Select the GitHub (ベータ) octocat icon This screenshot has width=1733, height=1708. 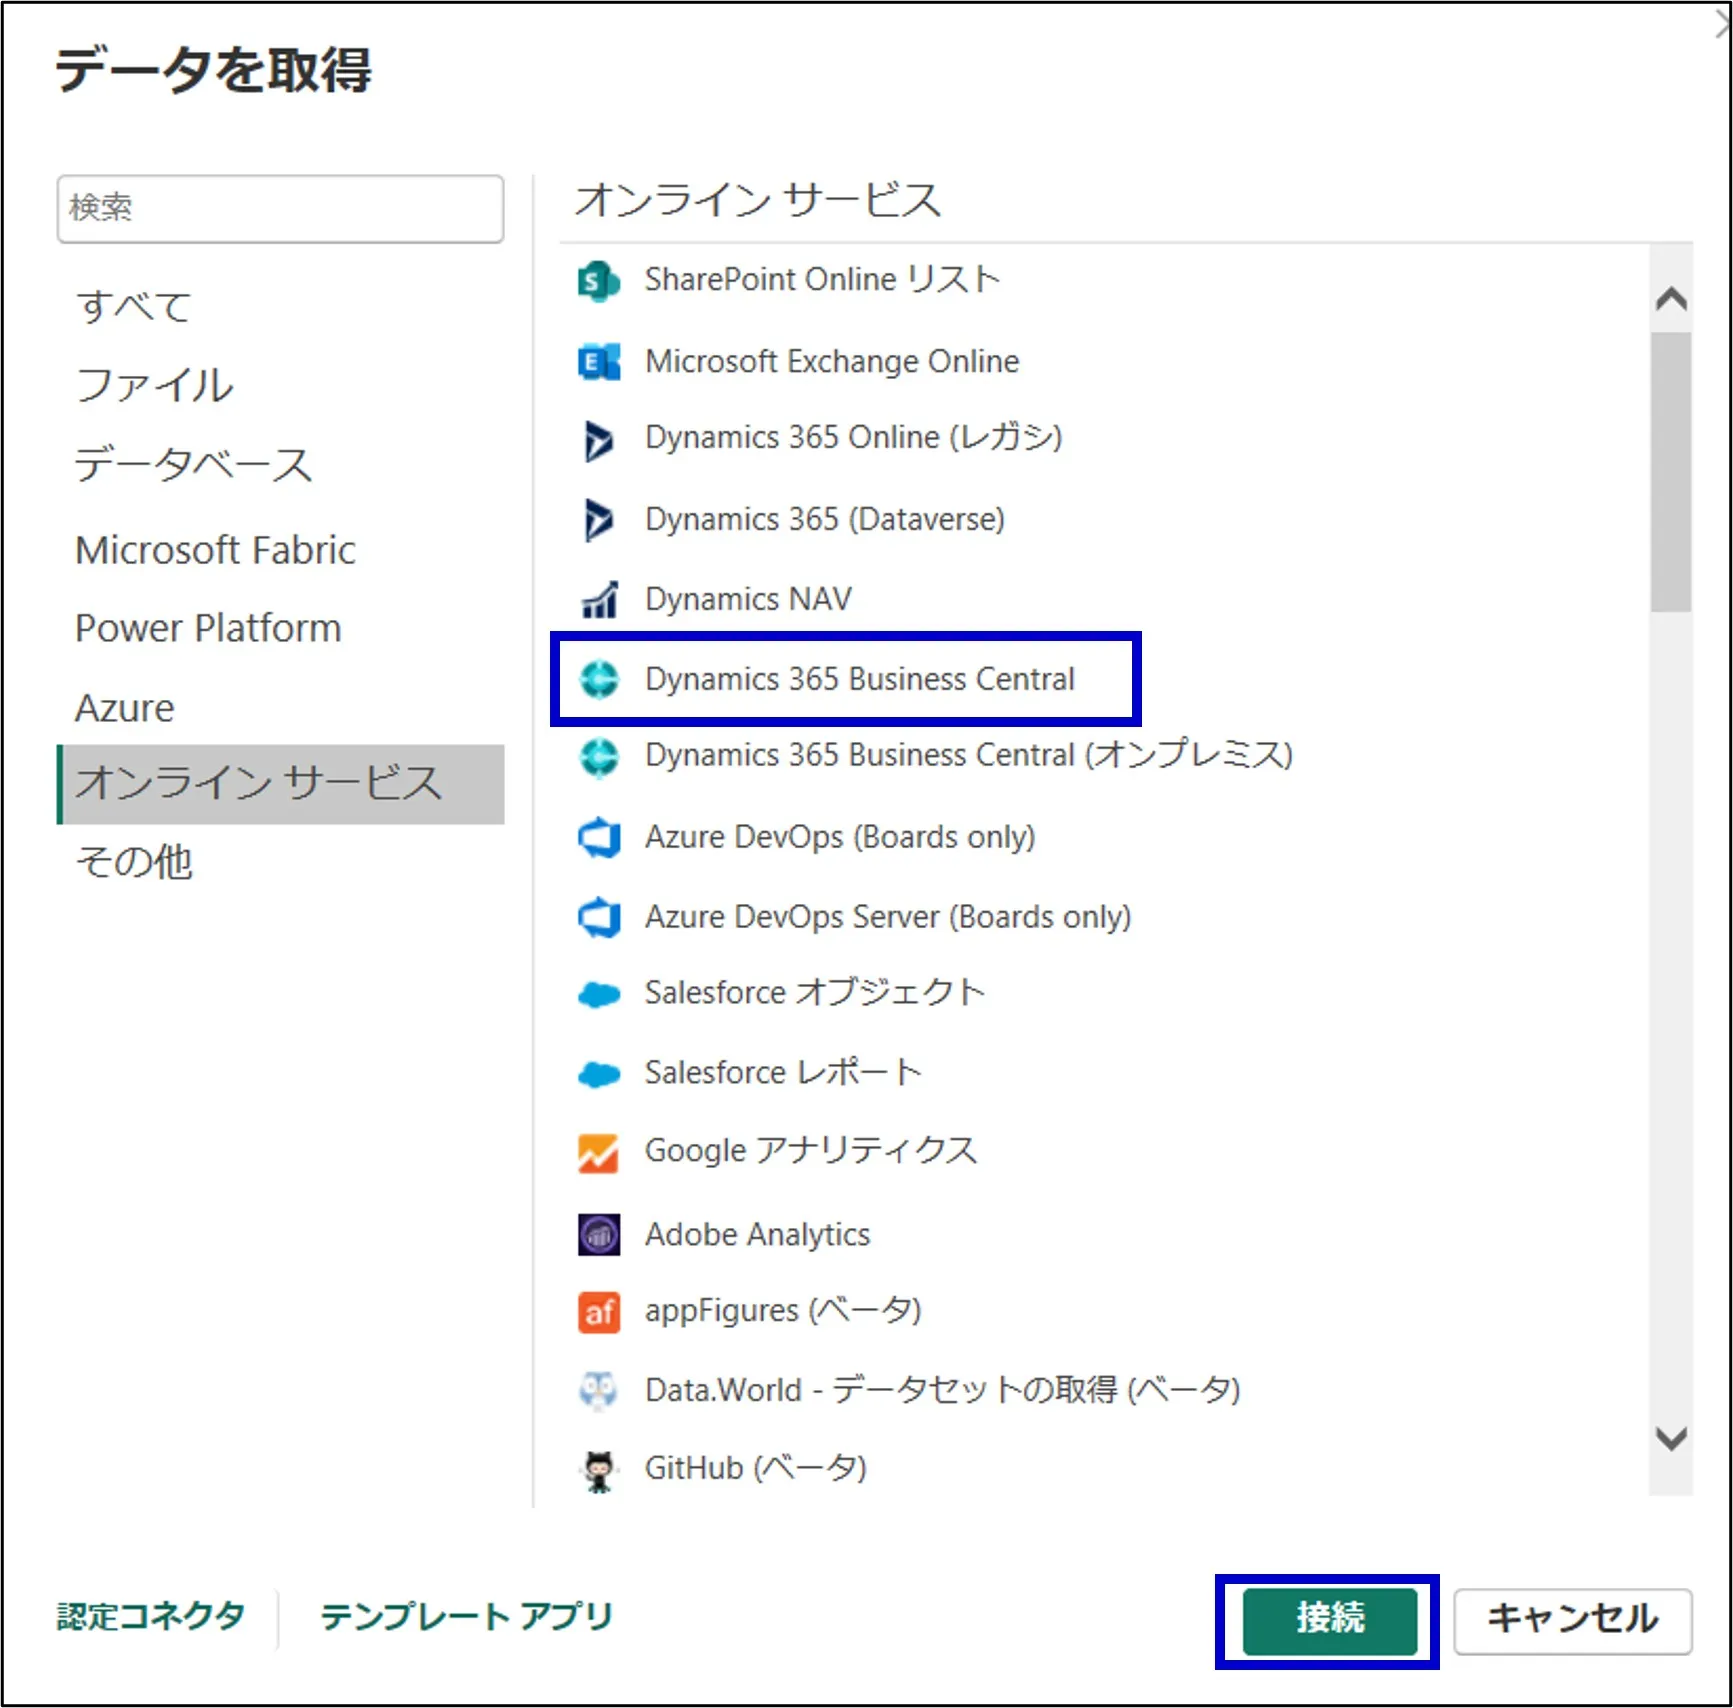click(598, 1470)
